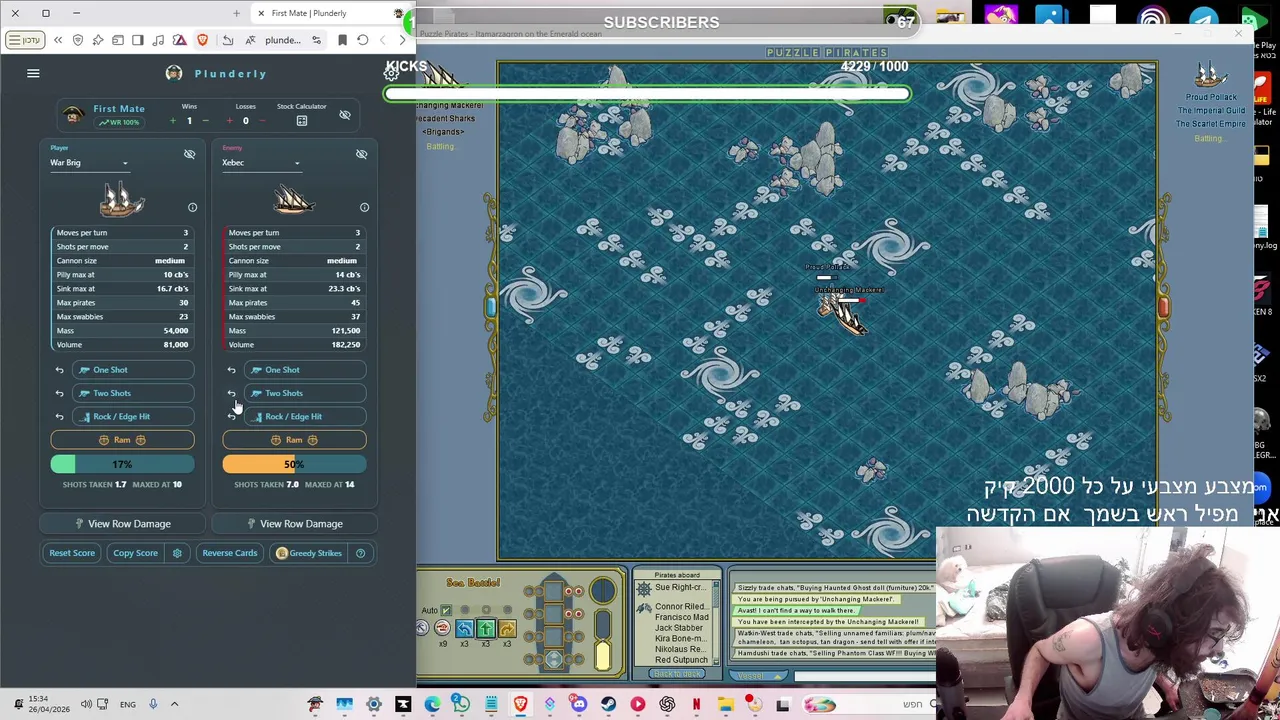
Task: Expand View Row Damage for the player
Action: coord(122,524)
